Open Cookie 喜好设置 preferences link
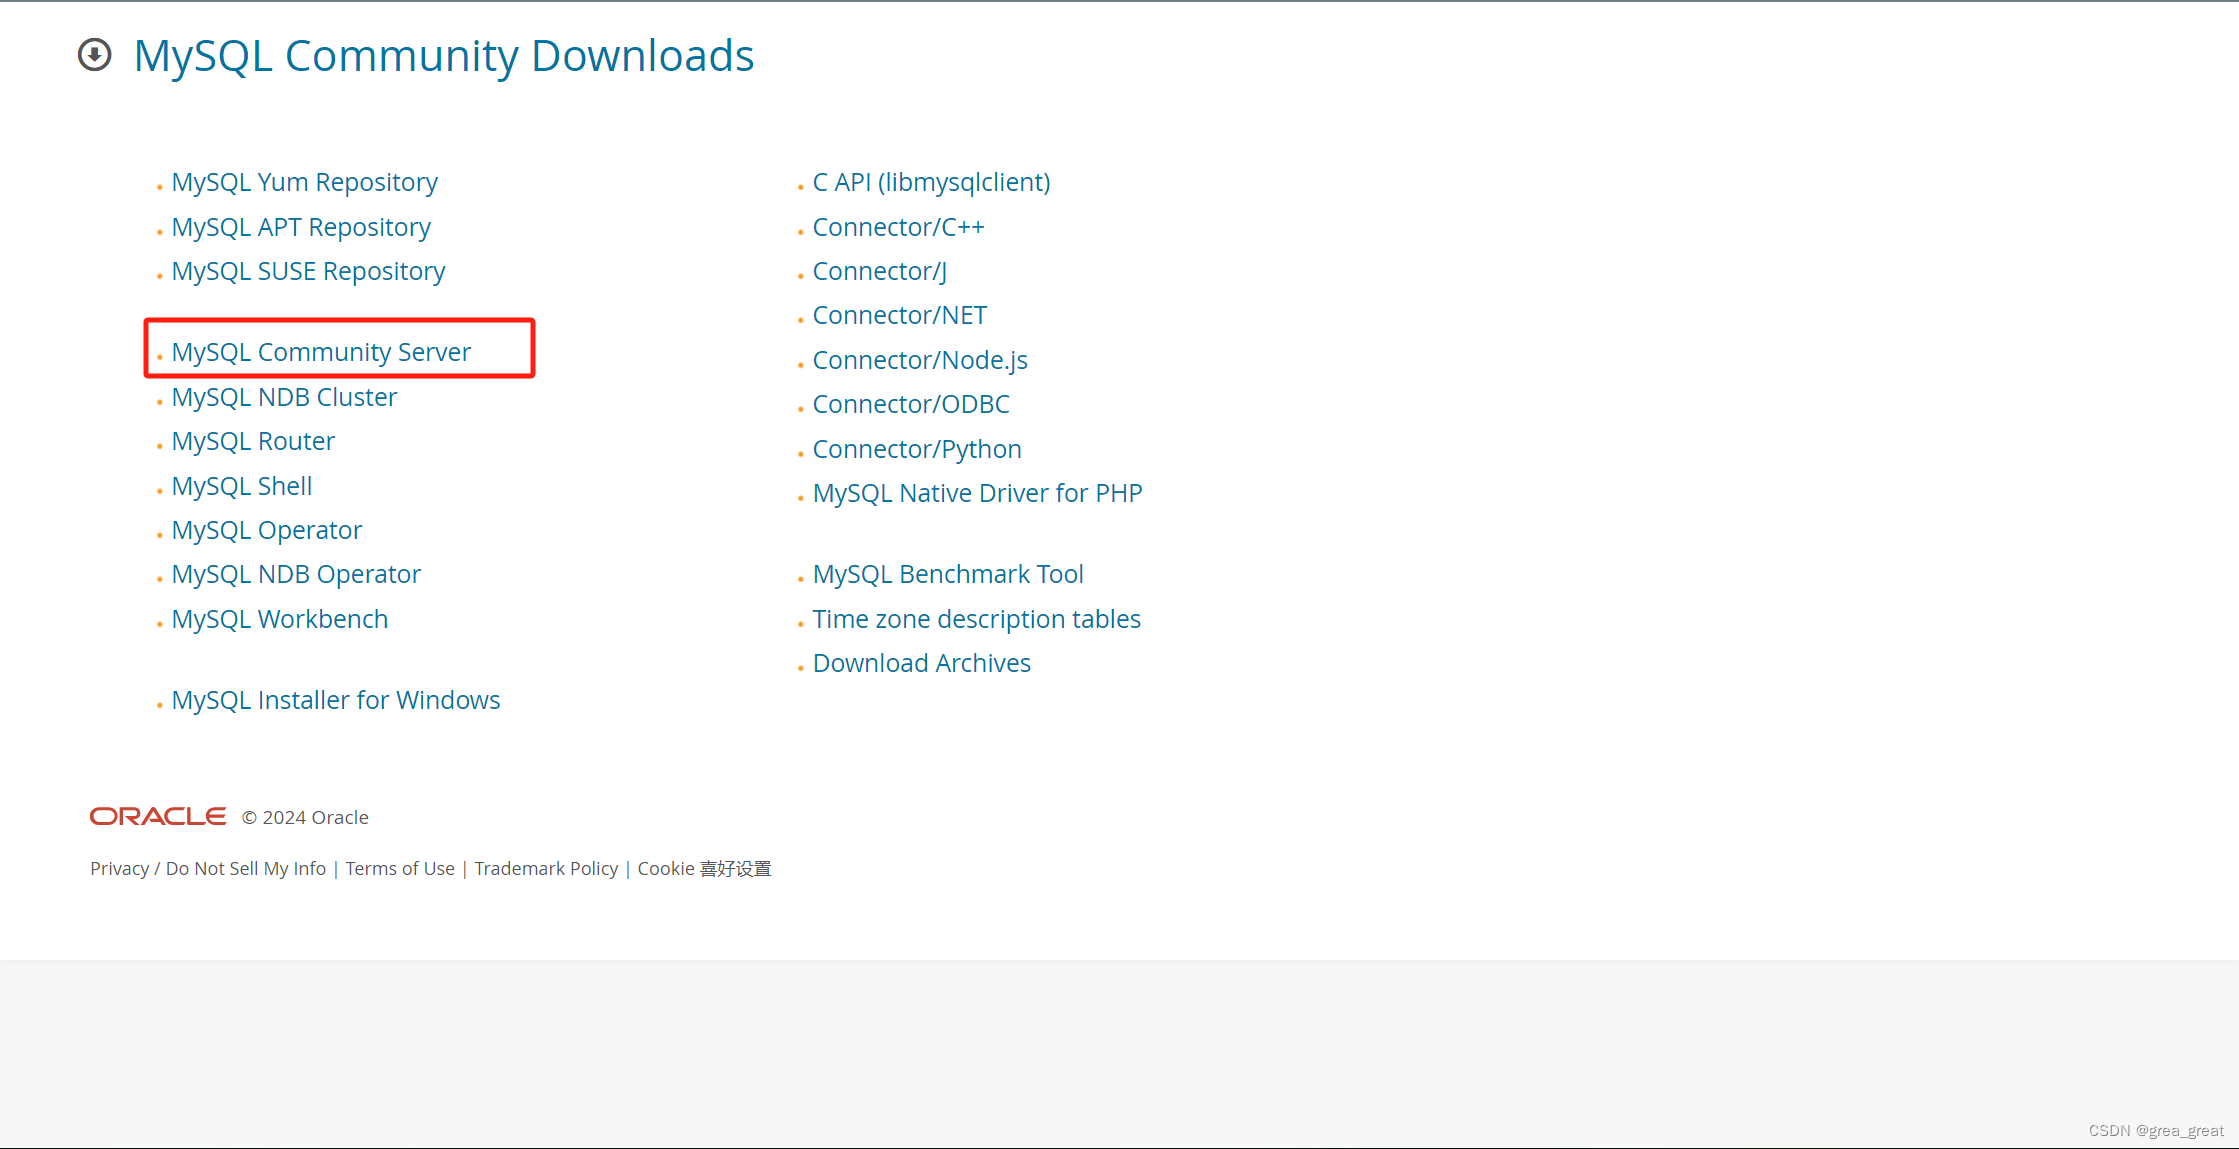The width and height of the screenshot is (2239, 1149). pyautogui.click(x=705, y=868)
